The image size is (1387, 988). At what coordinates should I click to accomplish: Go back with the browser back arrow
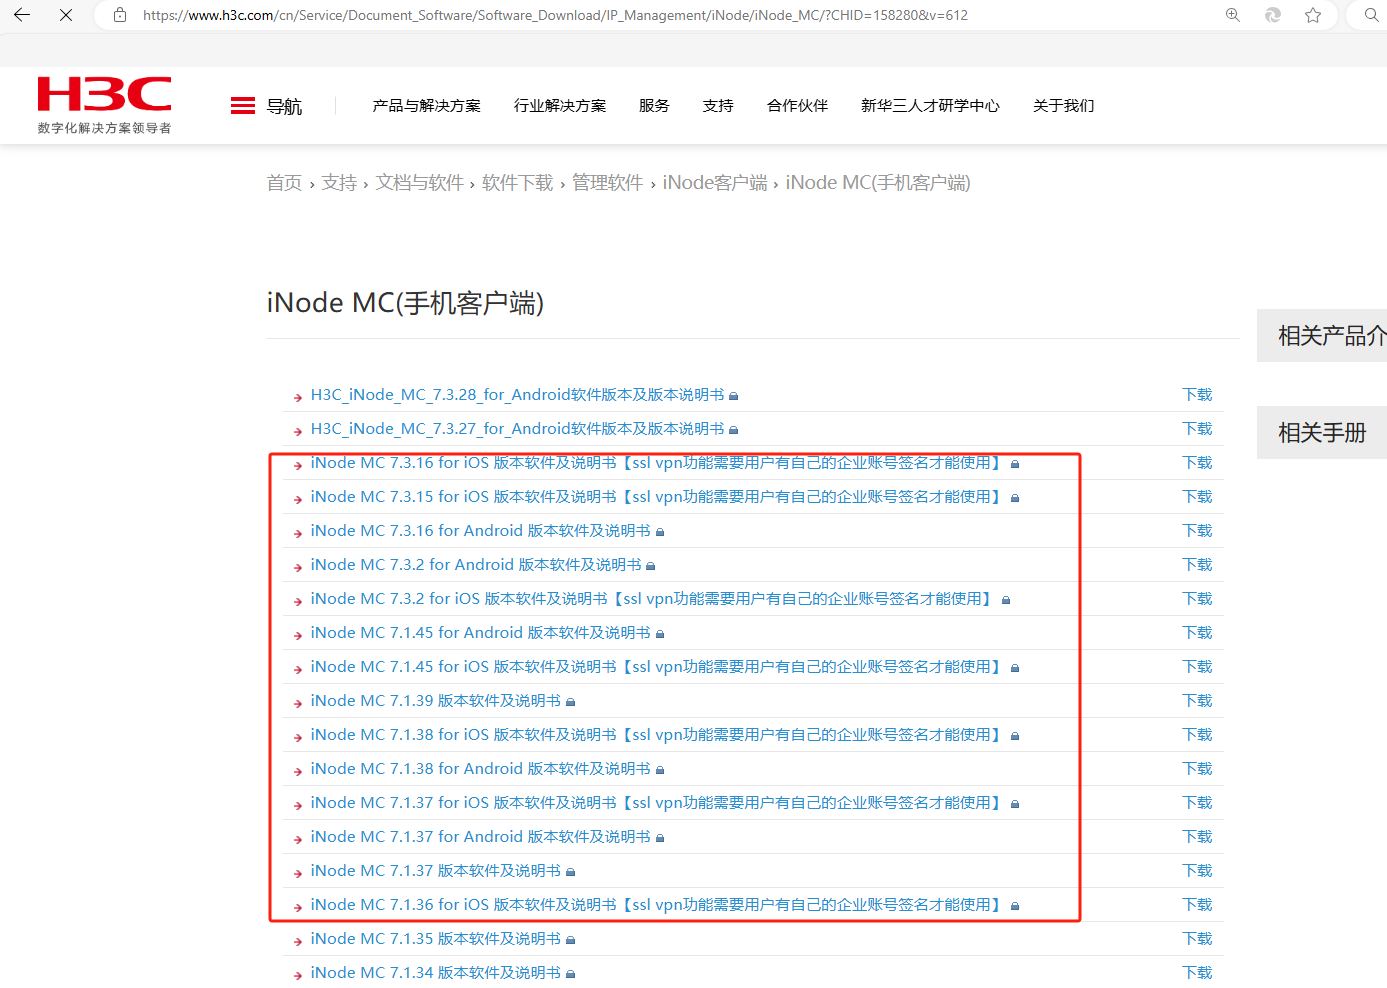[22, 15]
